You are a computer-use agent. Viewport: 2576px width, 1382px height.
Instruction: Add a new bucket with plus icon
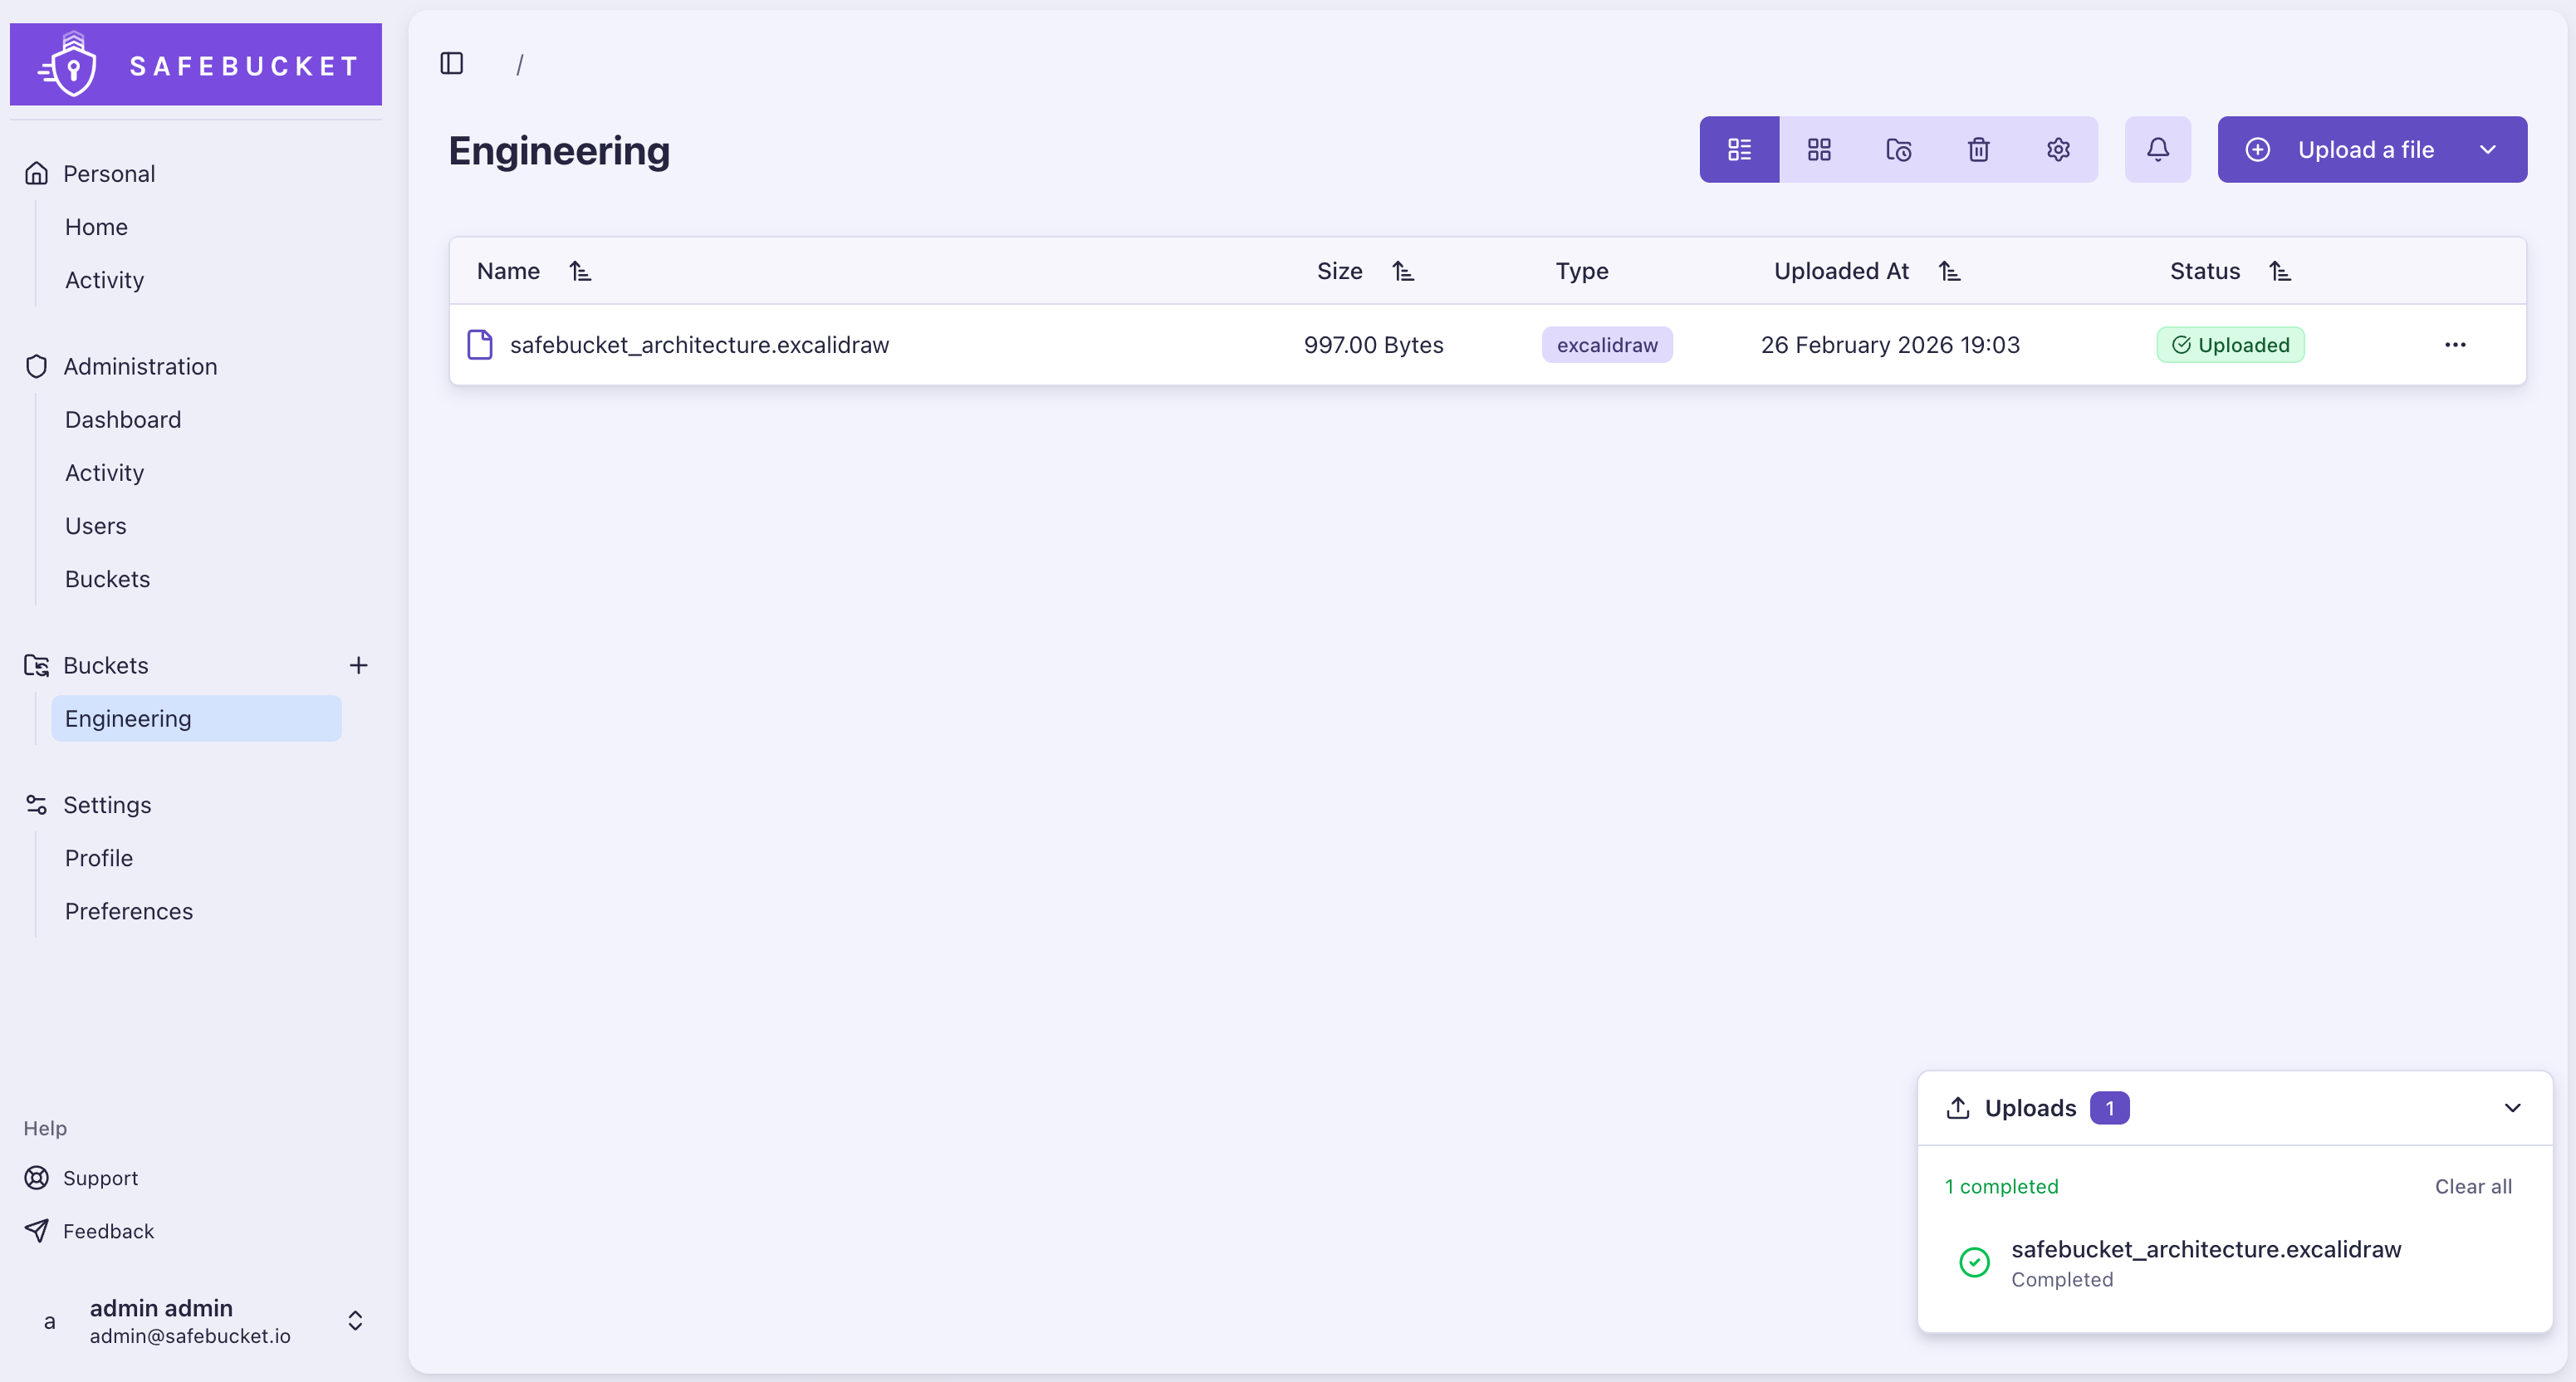(358, 665)
